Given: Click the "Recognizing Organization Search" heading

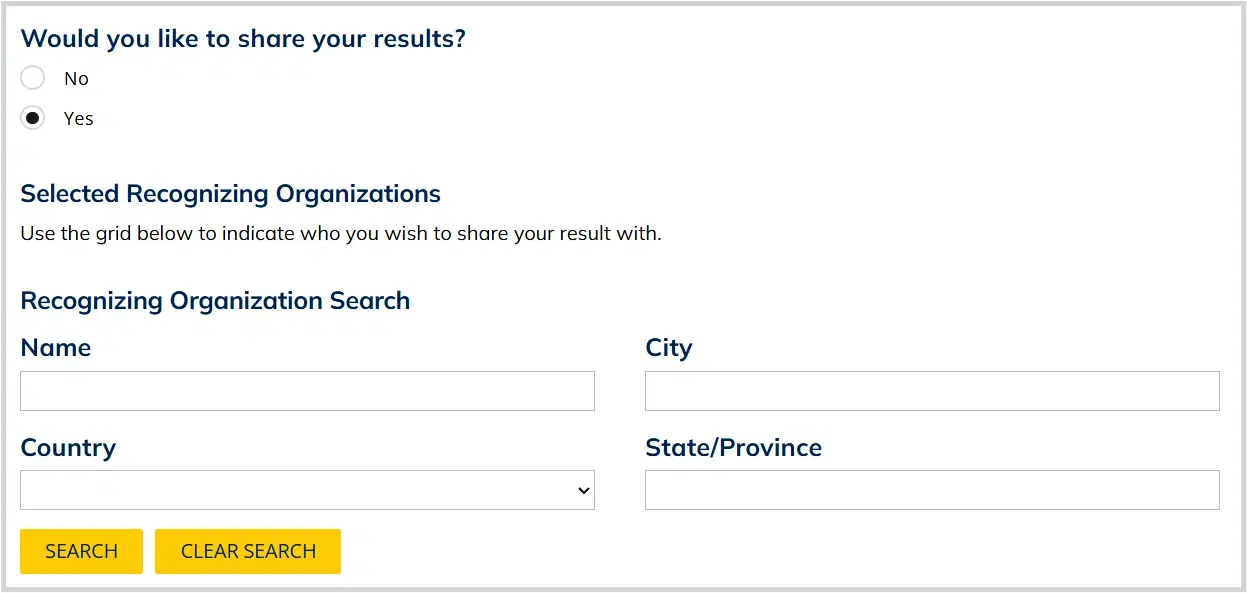Looking at the screenshot, I should point(215,301).
